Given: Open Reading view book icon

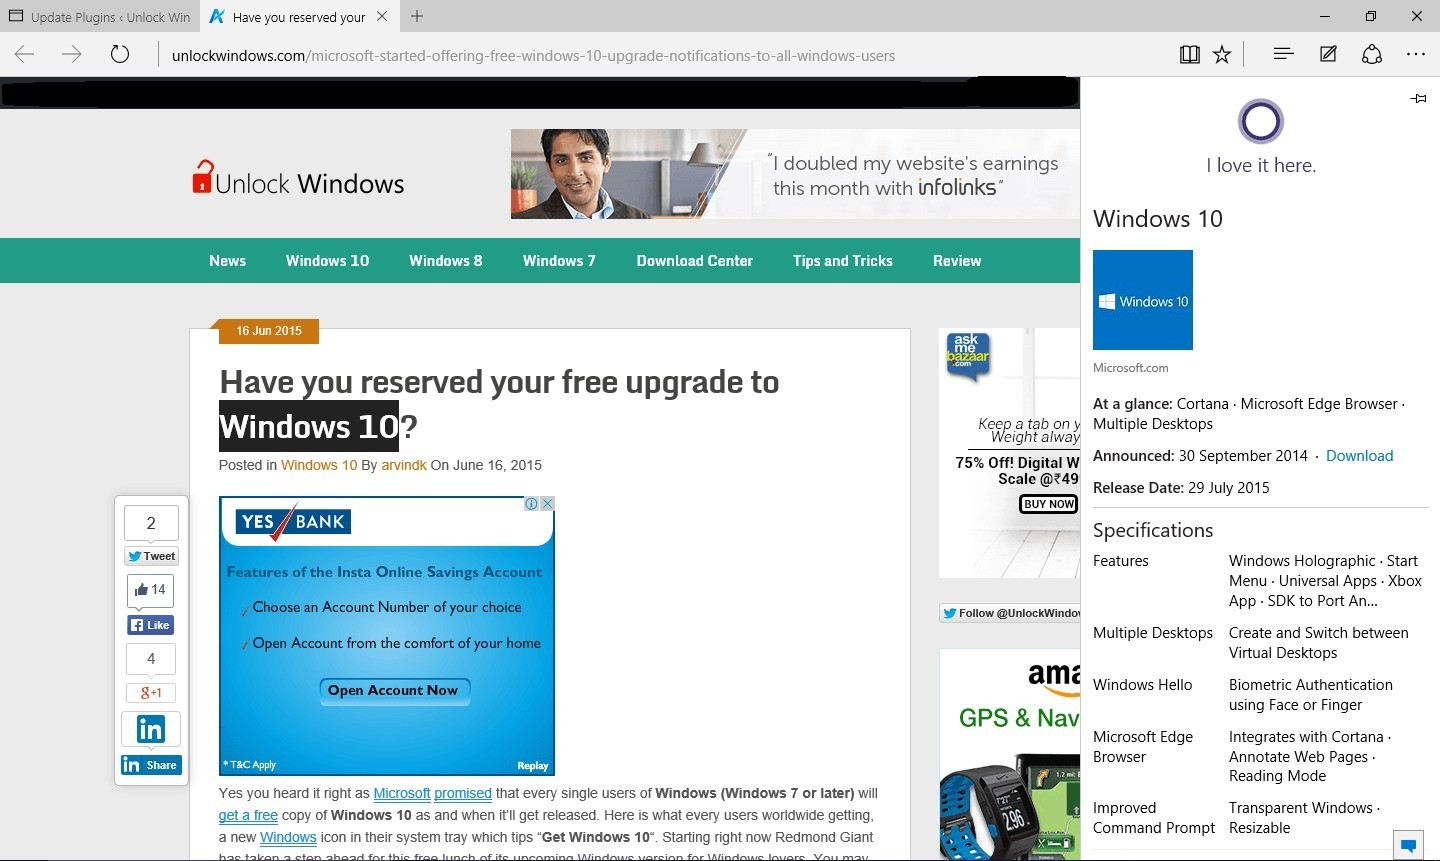Looking at the screenshot, I should pos(1189,55).
